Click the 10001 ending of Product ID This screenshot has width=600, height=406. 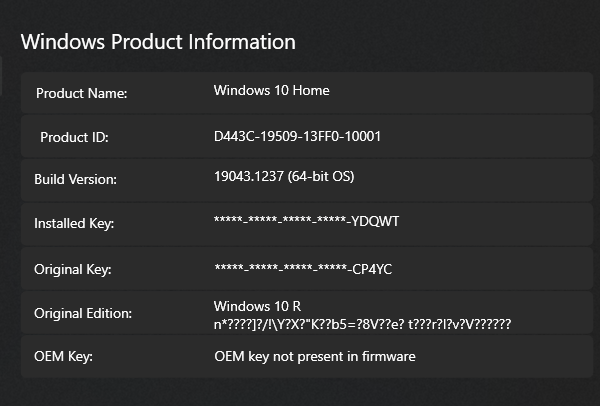pyautogui.click(x=362, y=136)
